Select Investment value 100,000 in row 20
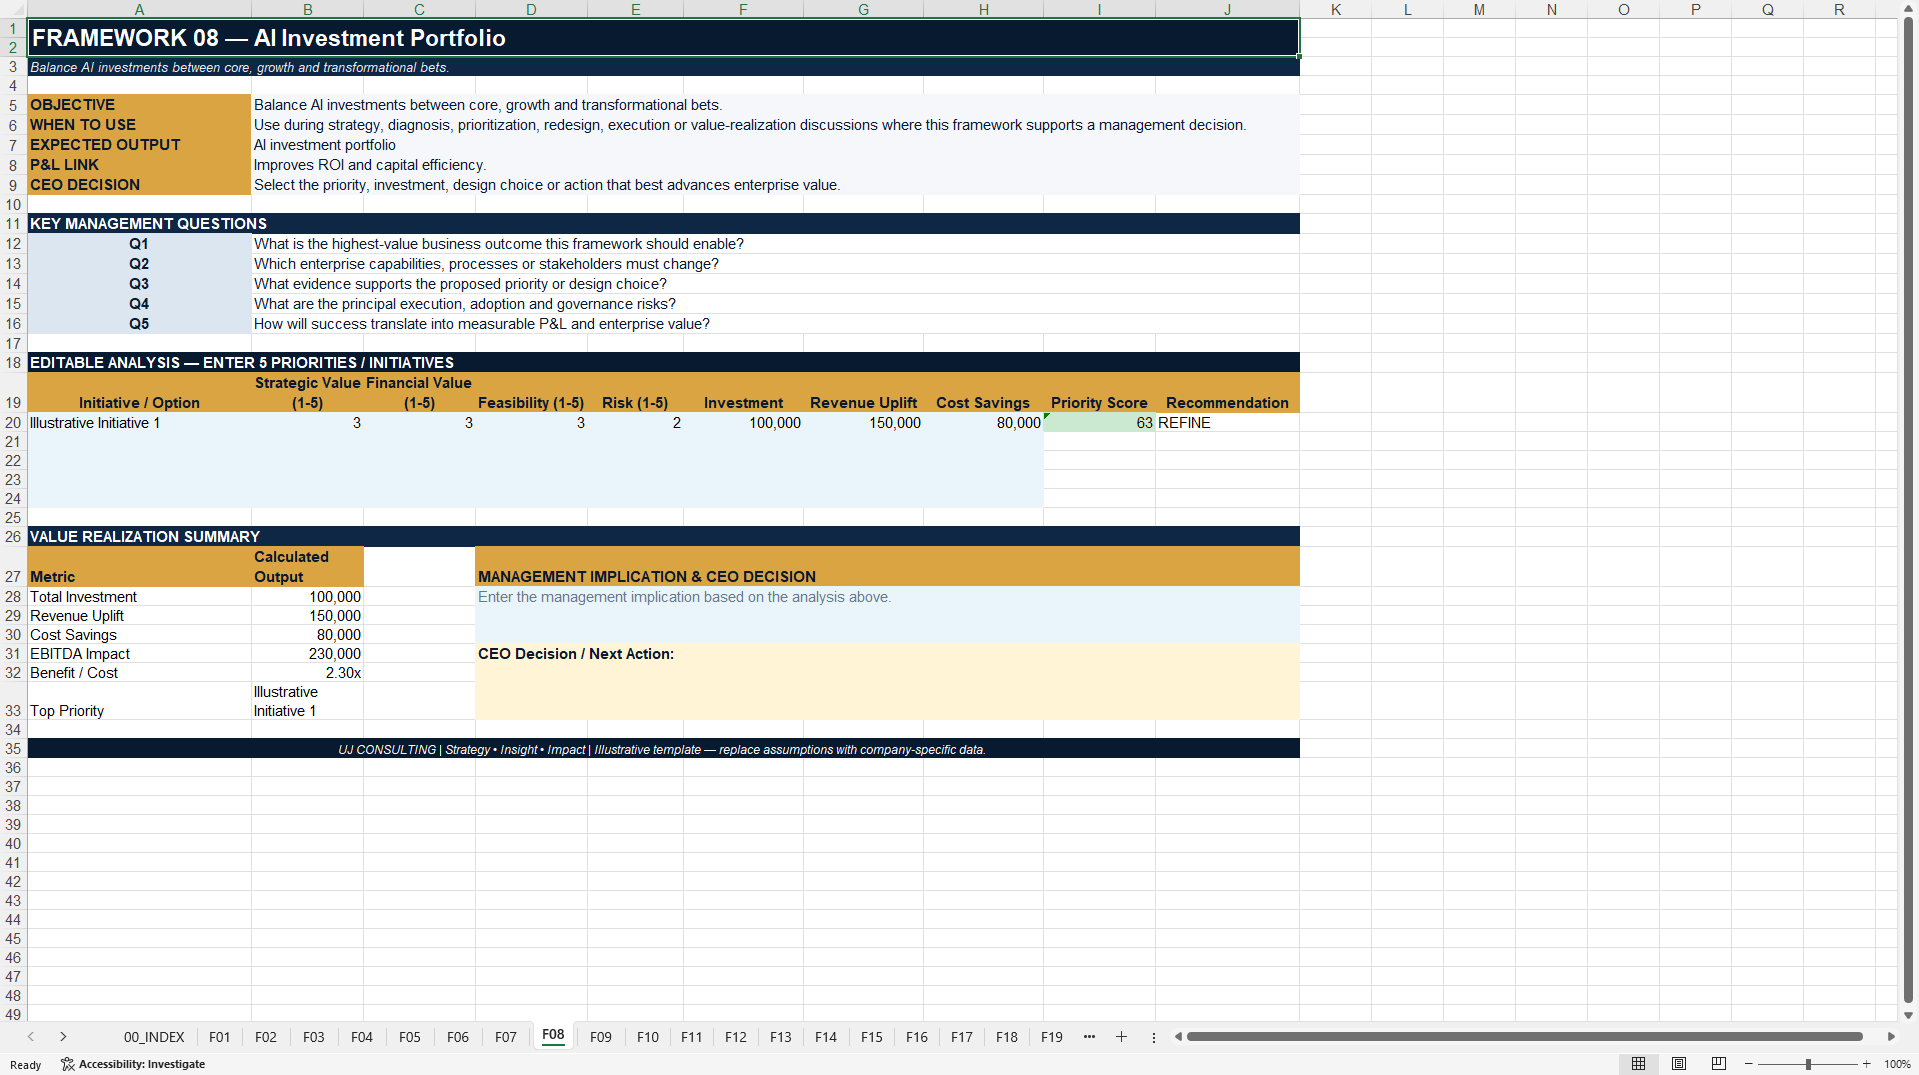 coord(743,423)
